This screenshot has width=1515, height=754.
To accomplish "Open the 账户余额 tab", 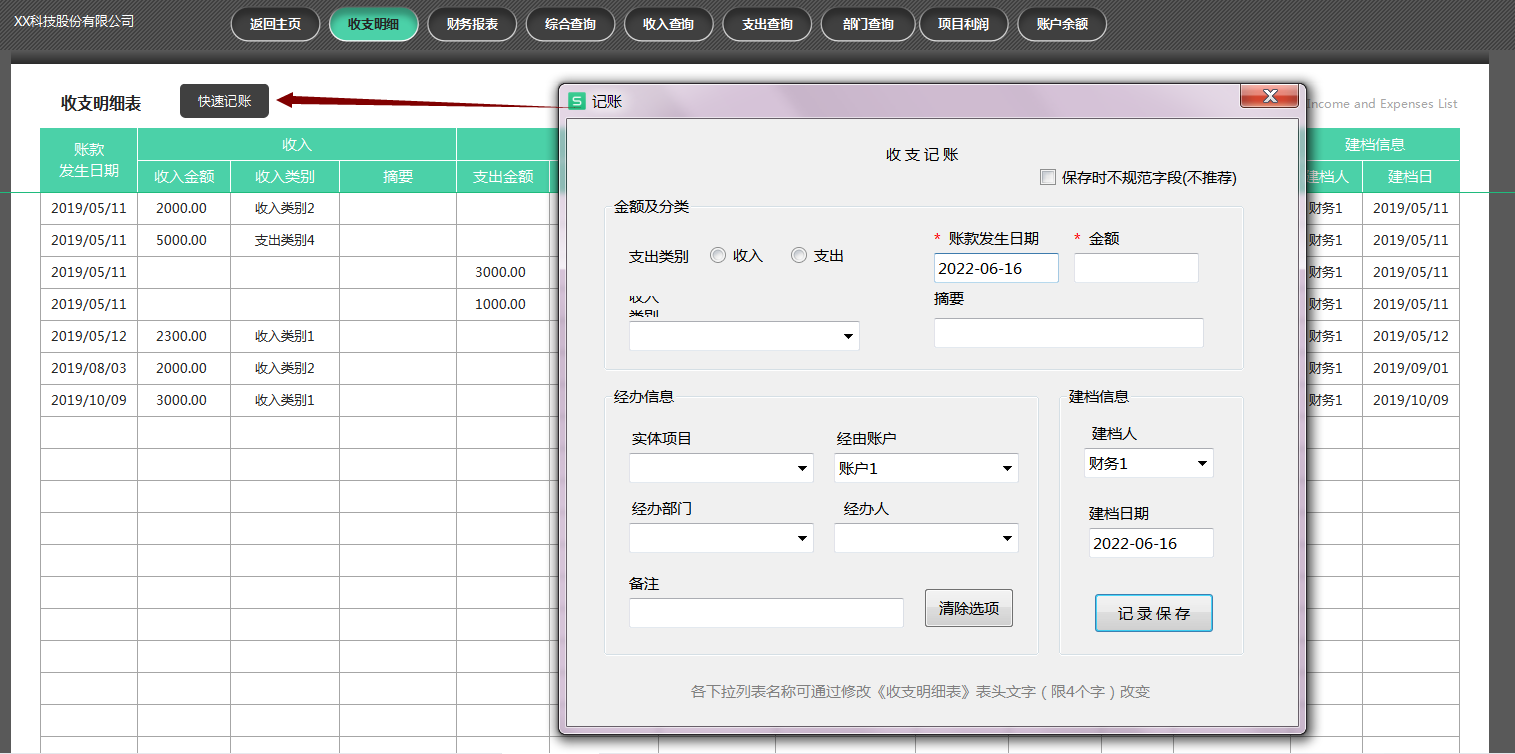I will (1061, 25).
